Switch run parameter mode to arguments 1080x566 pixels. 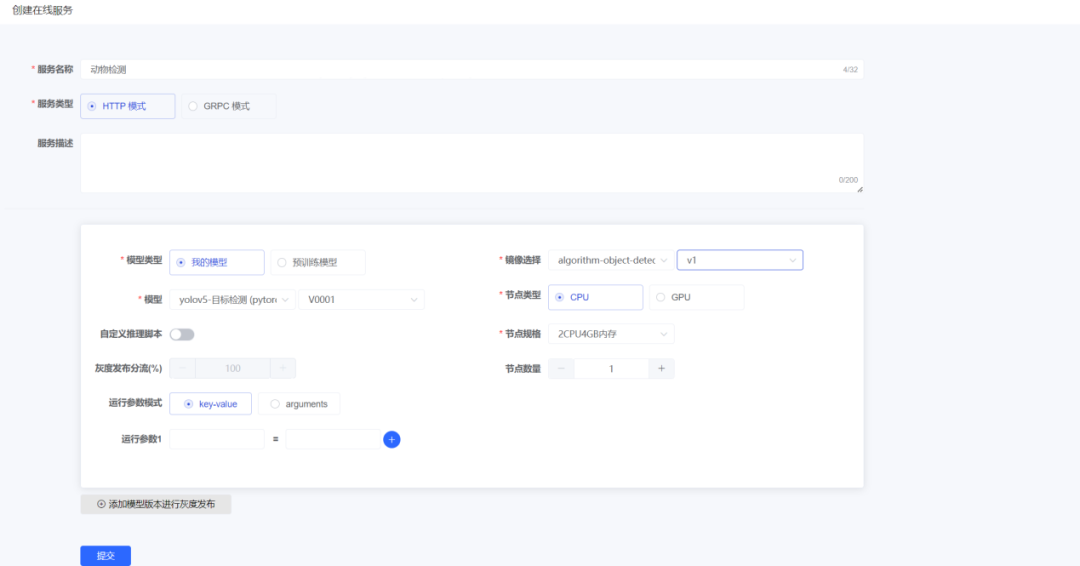299,404
